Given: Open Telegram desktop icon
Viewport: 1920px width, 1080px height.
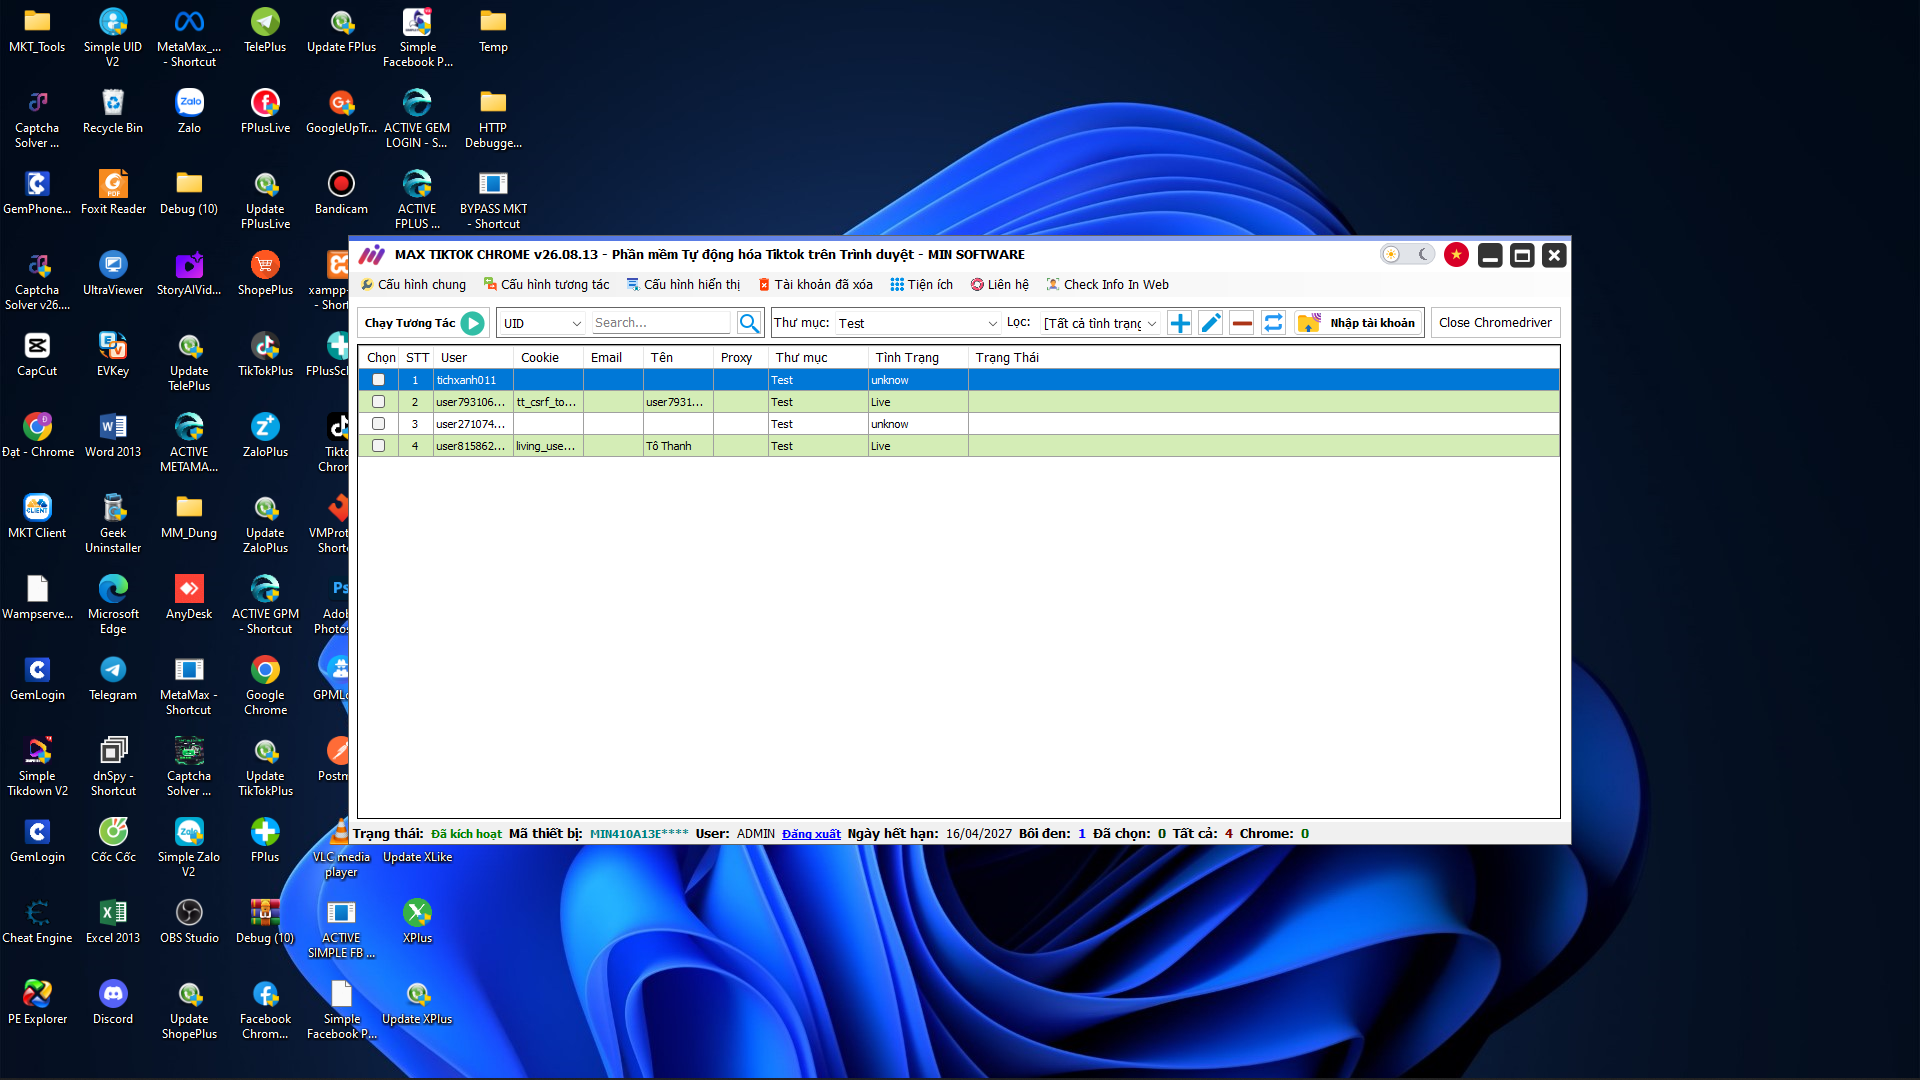Looking at the screenshot, I should 113,679.
